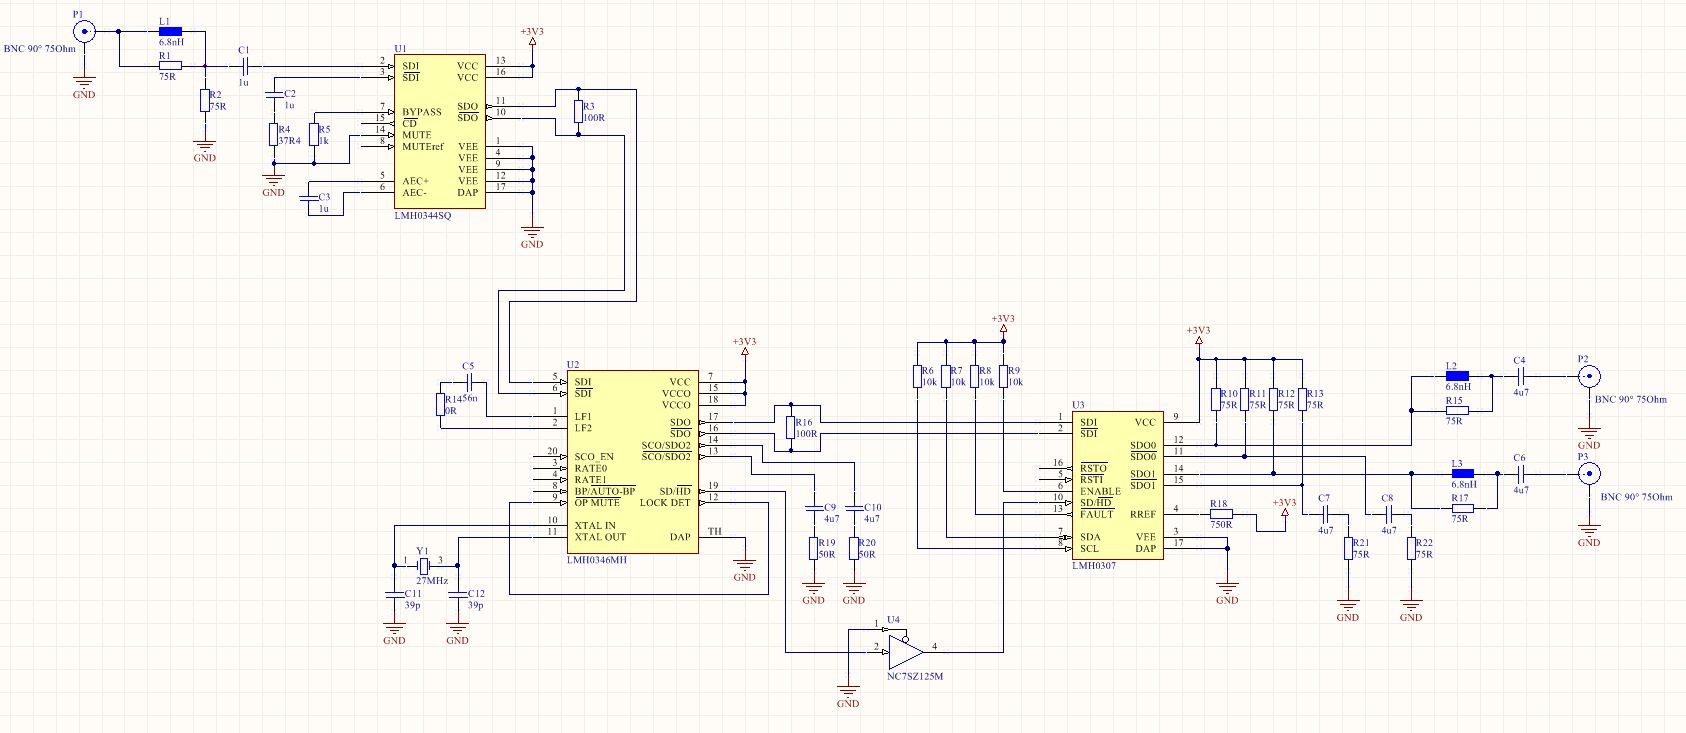Click the LOCK DET pin label
The width and height of the screenshot is (1686, 733).
pos(665,502)
